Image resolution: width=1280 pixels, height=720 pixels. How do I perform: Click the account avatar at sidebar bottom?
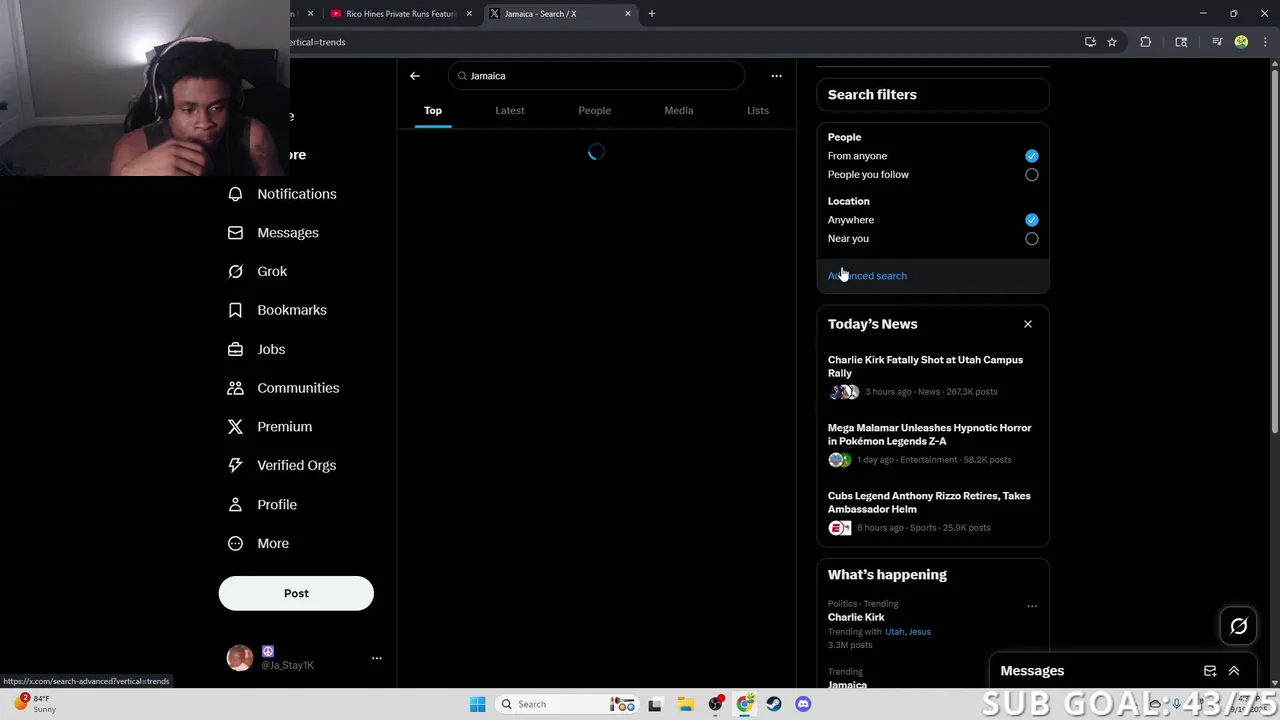tap(240, 658)
